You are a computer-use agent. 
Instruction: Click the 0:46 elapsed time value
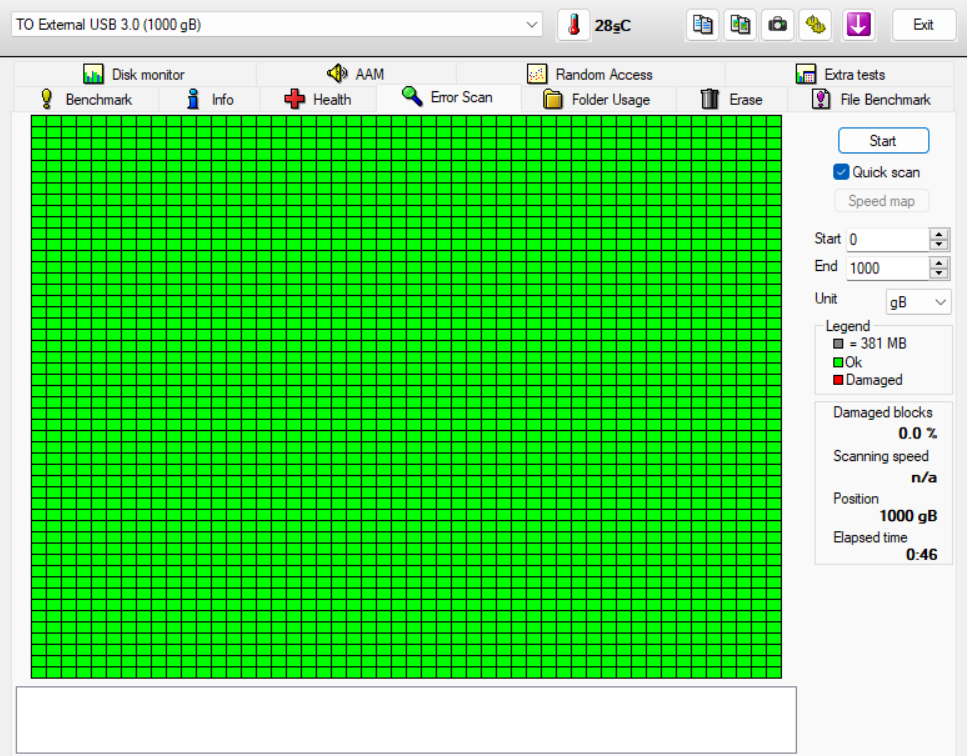(921, 555)
